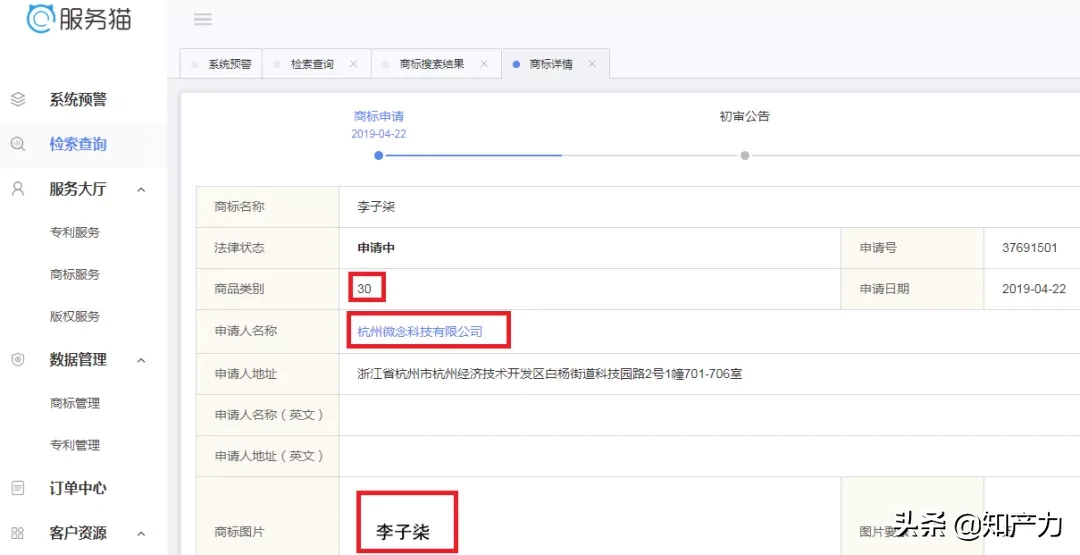
Task: Open 版权服务 submenu item
Action: tap(75, 317)
